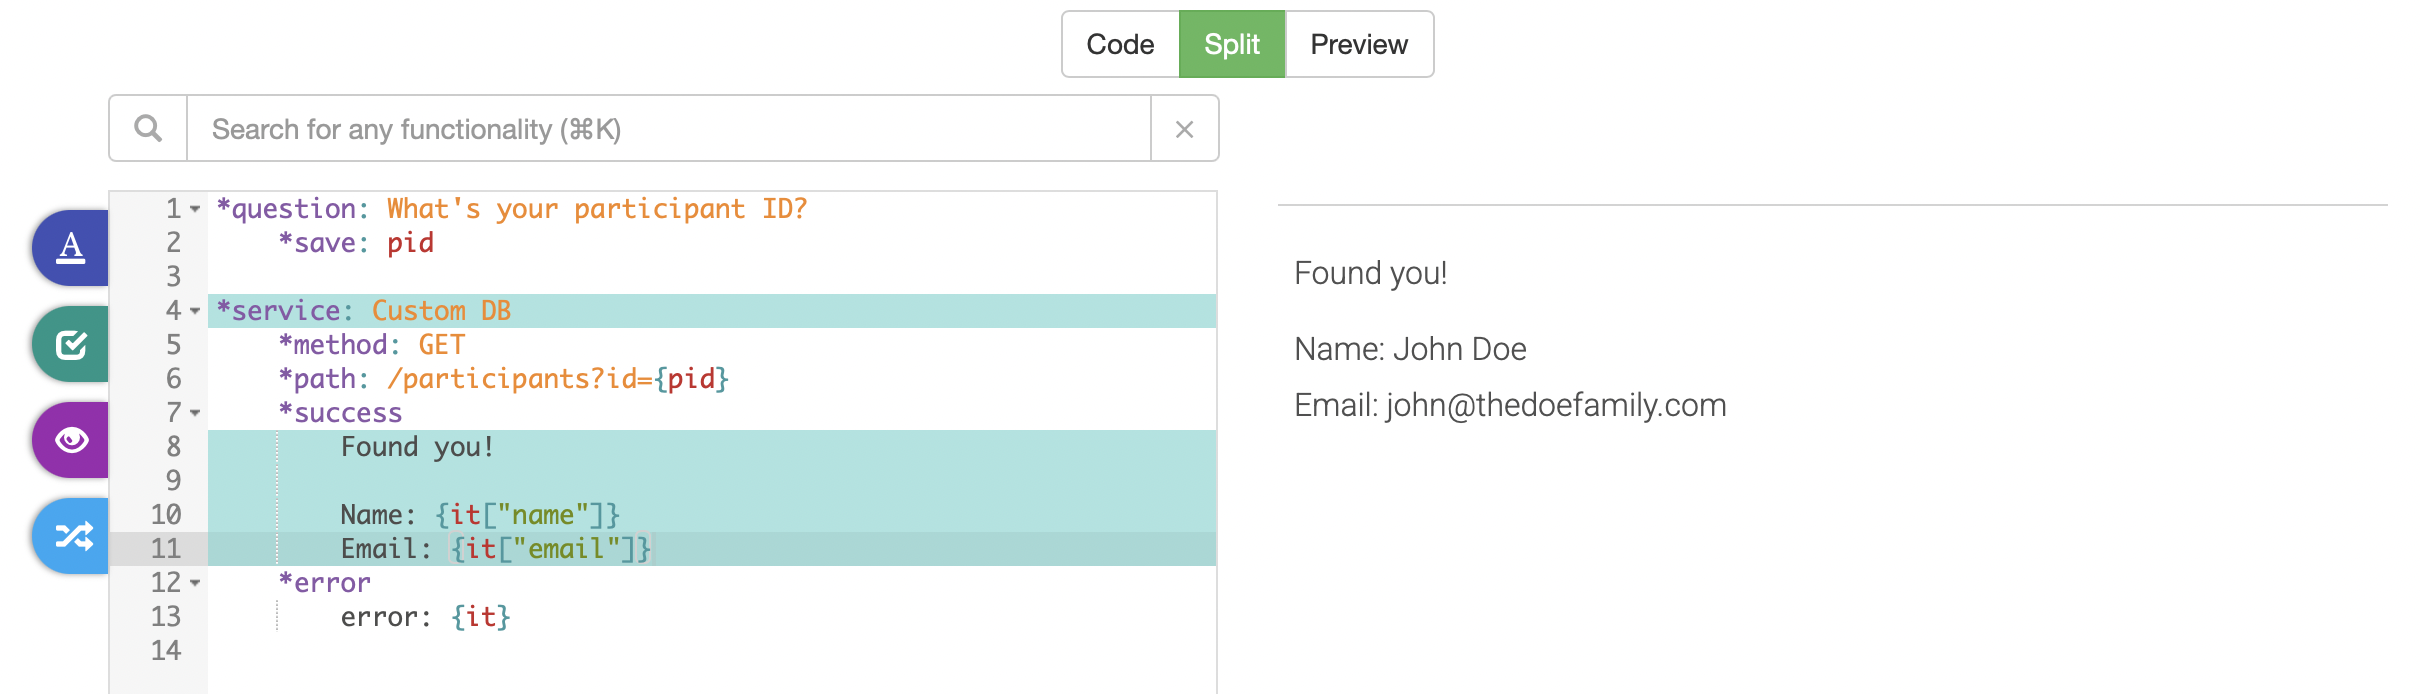Screen dimensions: 2420x694
Task: Switch to the Split view tab
Action: coord(1232,44)
